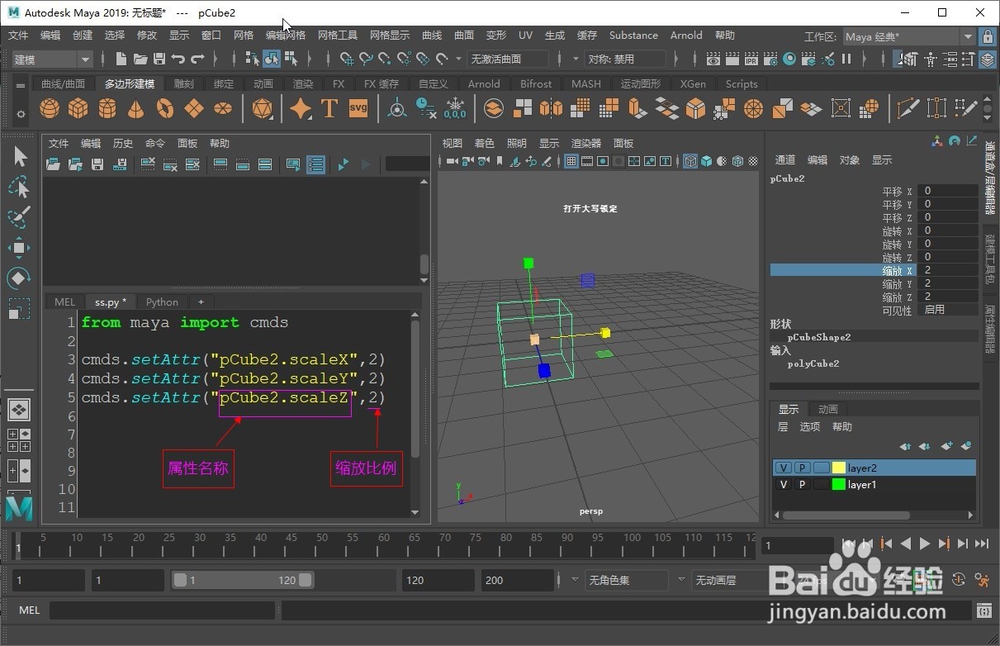Create an SVG object from the shelf

tap(358, 108)
